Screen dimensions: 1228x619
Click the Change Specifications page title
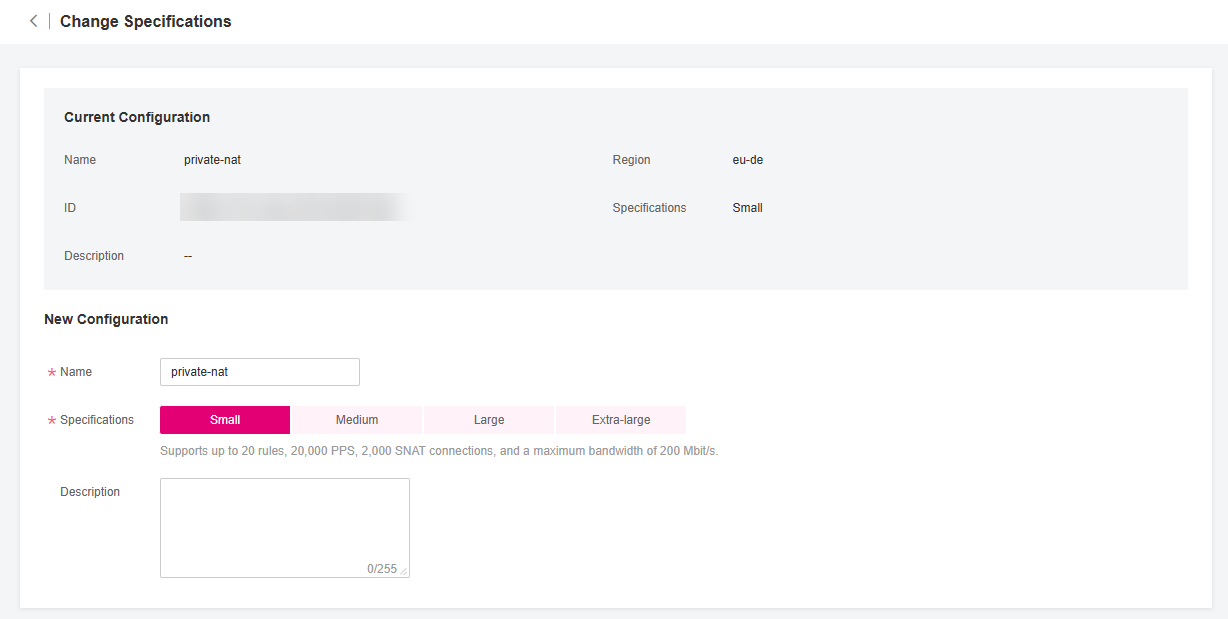146,21
